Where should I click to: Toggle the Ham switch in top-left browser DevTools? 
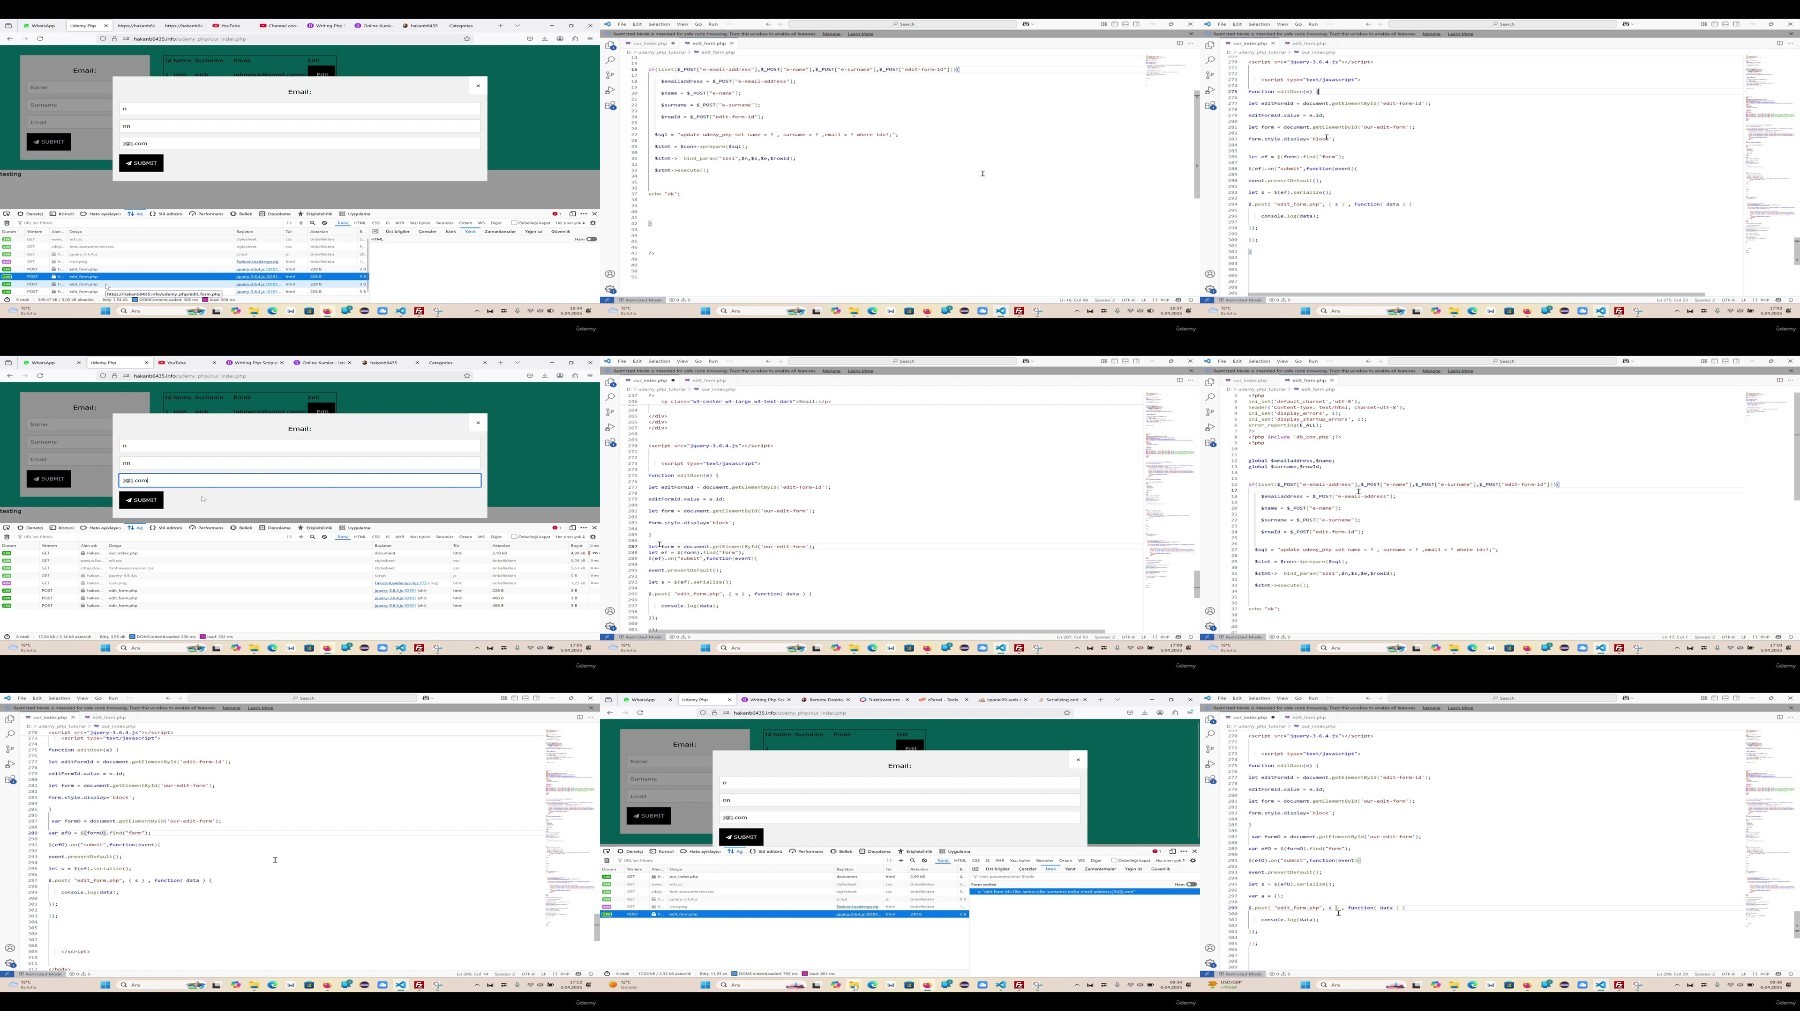coord(591,239)
